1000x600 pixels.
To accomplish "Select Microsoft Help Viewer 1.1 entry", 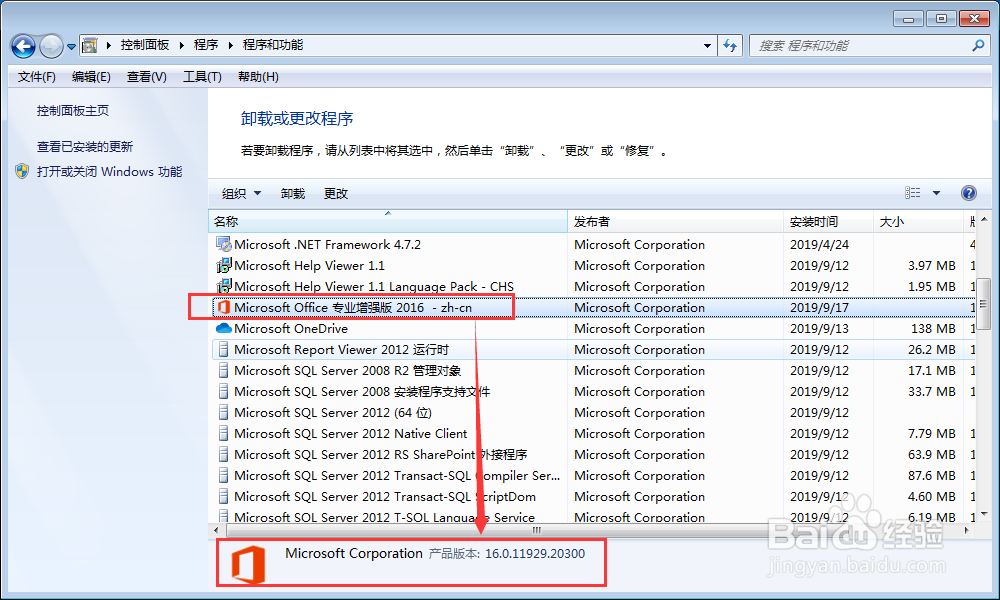I will [x=309, y=265].
